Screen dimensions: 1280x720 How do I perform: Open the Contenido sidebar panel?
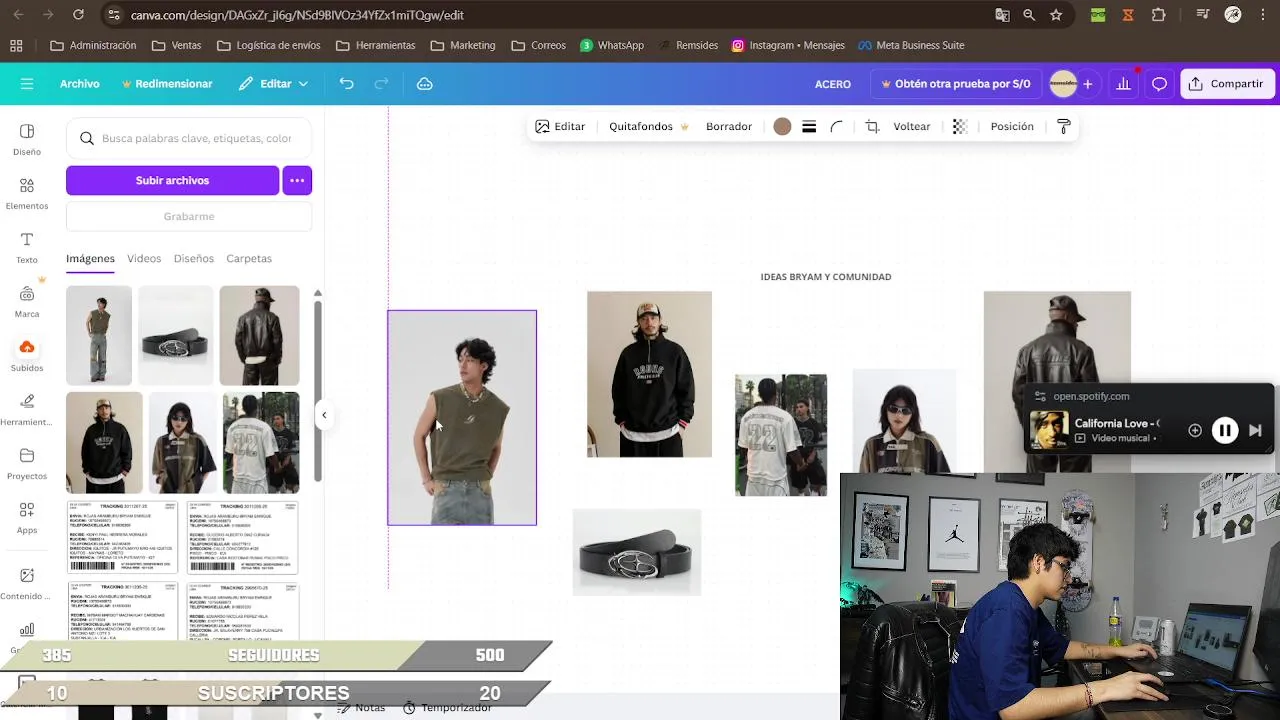click(27, 584)
